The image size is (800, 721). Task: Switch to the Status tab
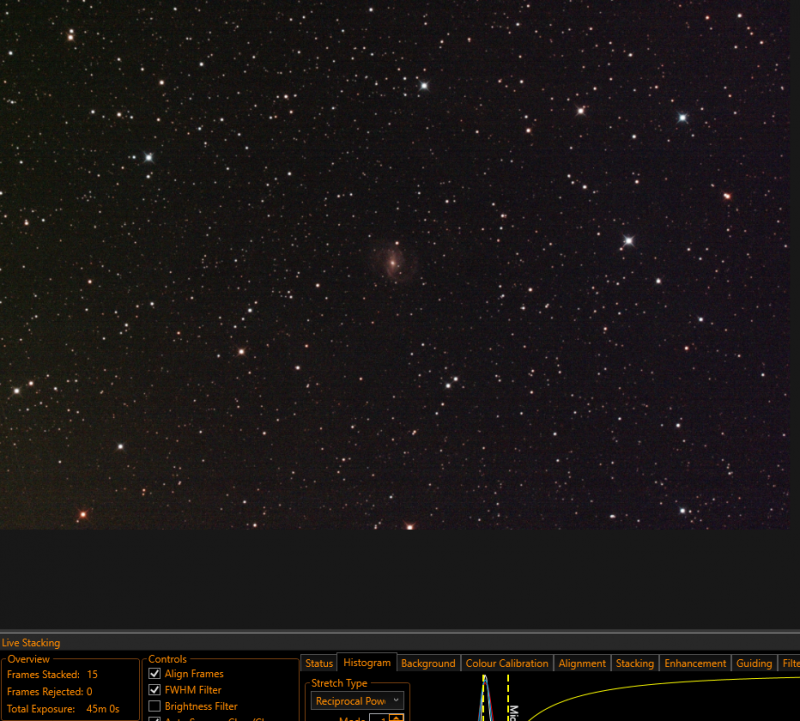(x=319, y=663)
